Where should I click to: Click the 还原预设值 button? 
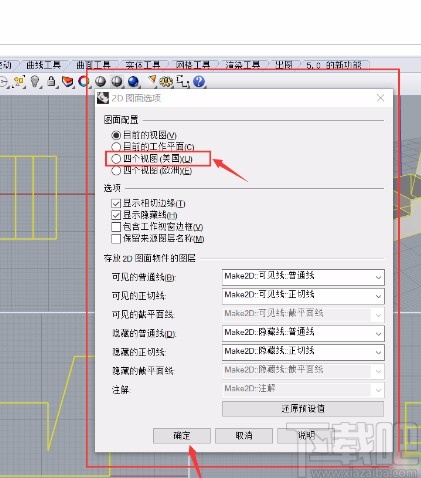click(x=303, y=409)
